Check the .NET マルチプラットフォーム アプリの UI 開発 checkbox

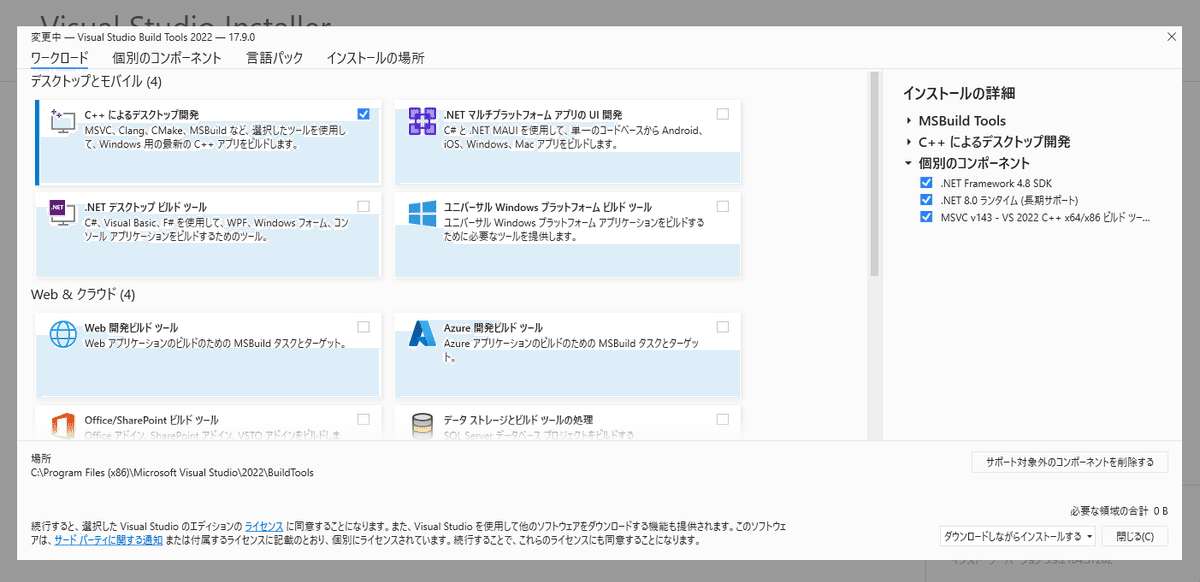[x=722, y=114]
